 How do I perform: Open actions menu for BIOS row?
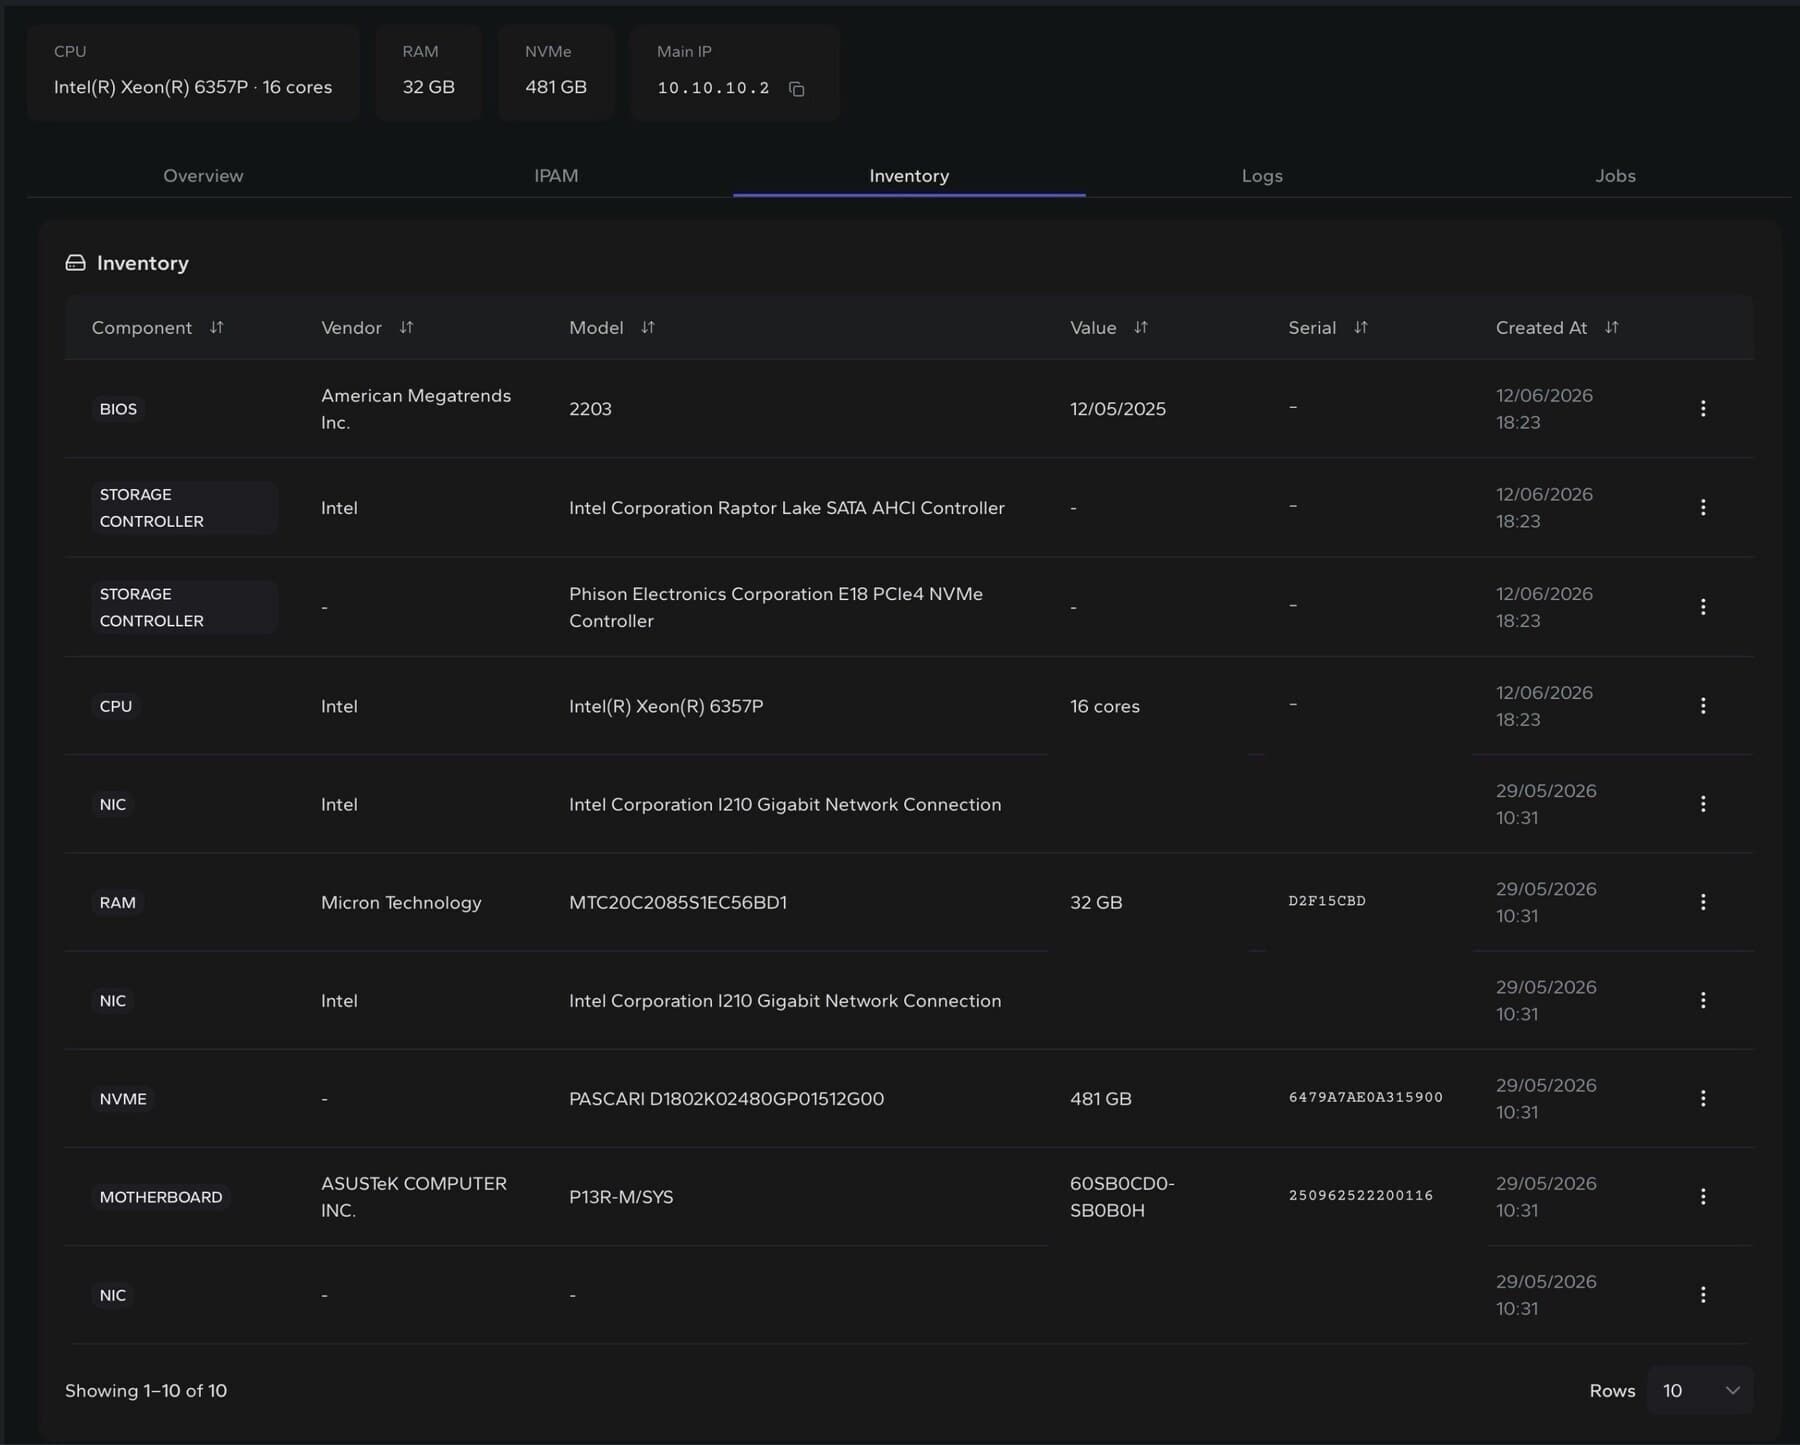pos(1703,408)
